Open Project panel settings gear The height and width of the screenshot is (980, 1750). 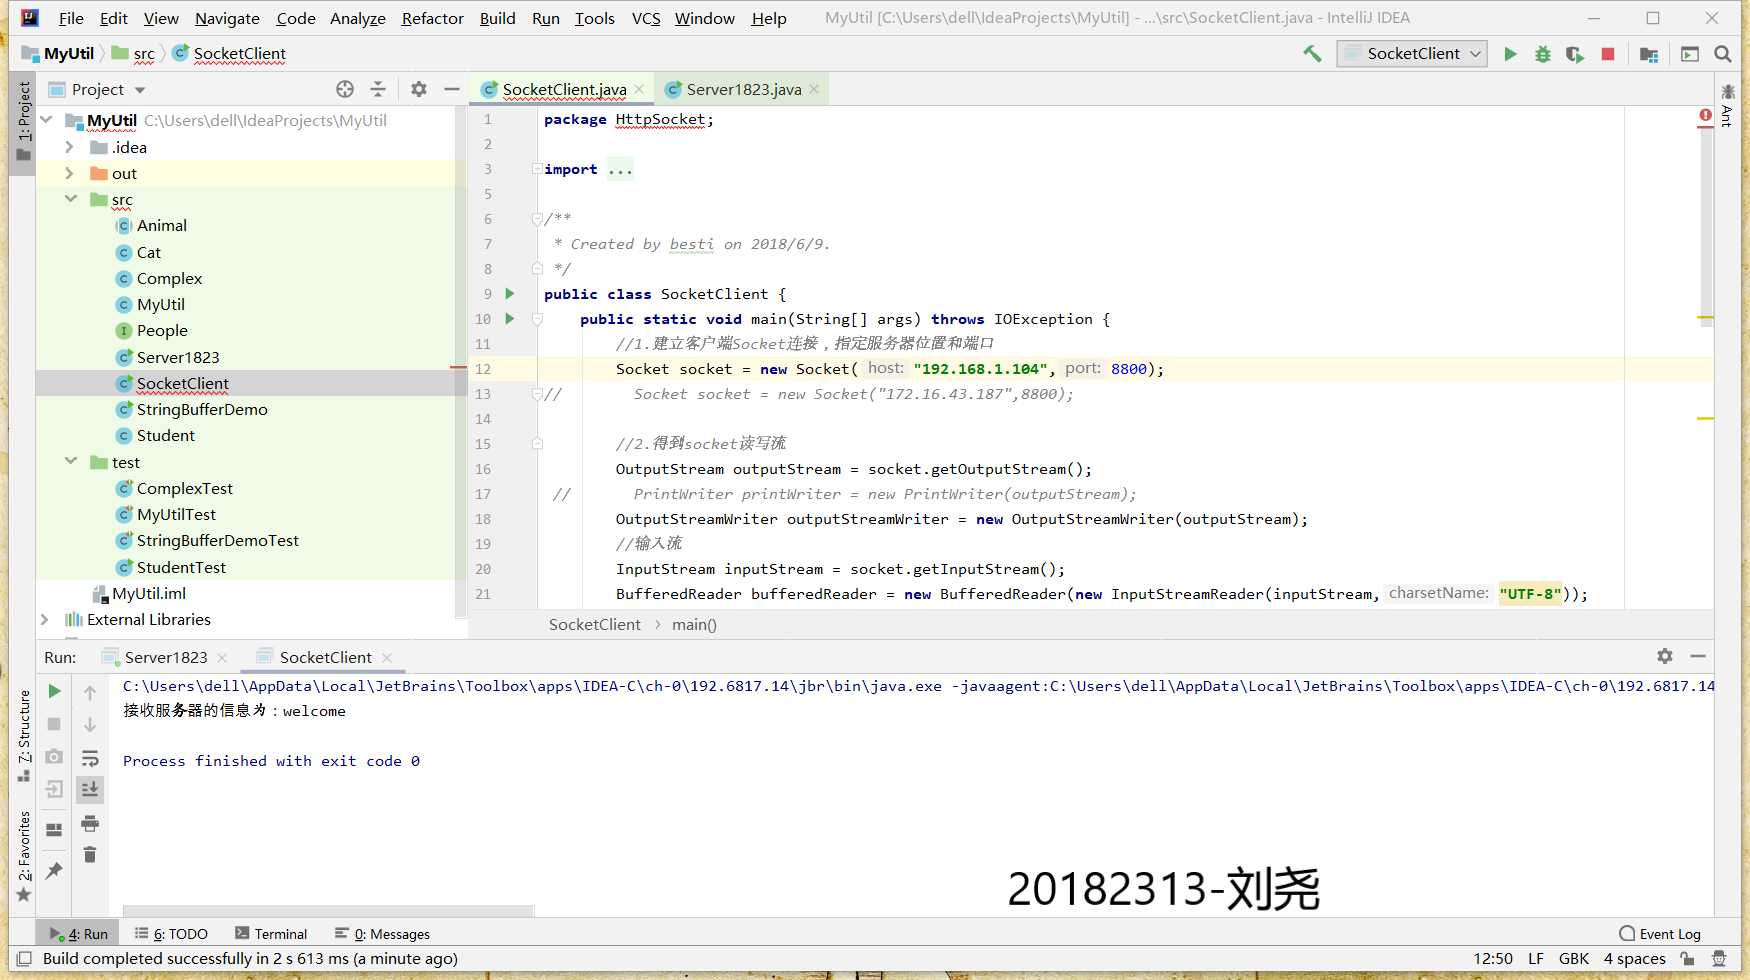(419, 89)
